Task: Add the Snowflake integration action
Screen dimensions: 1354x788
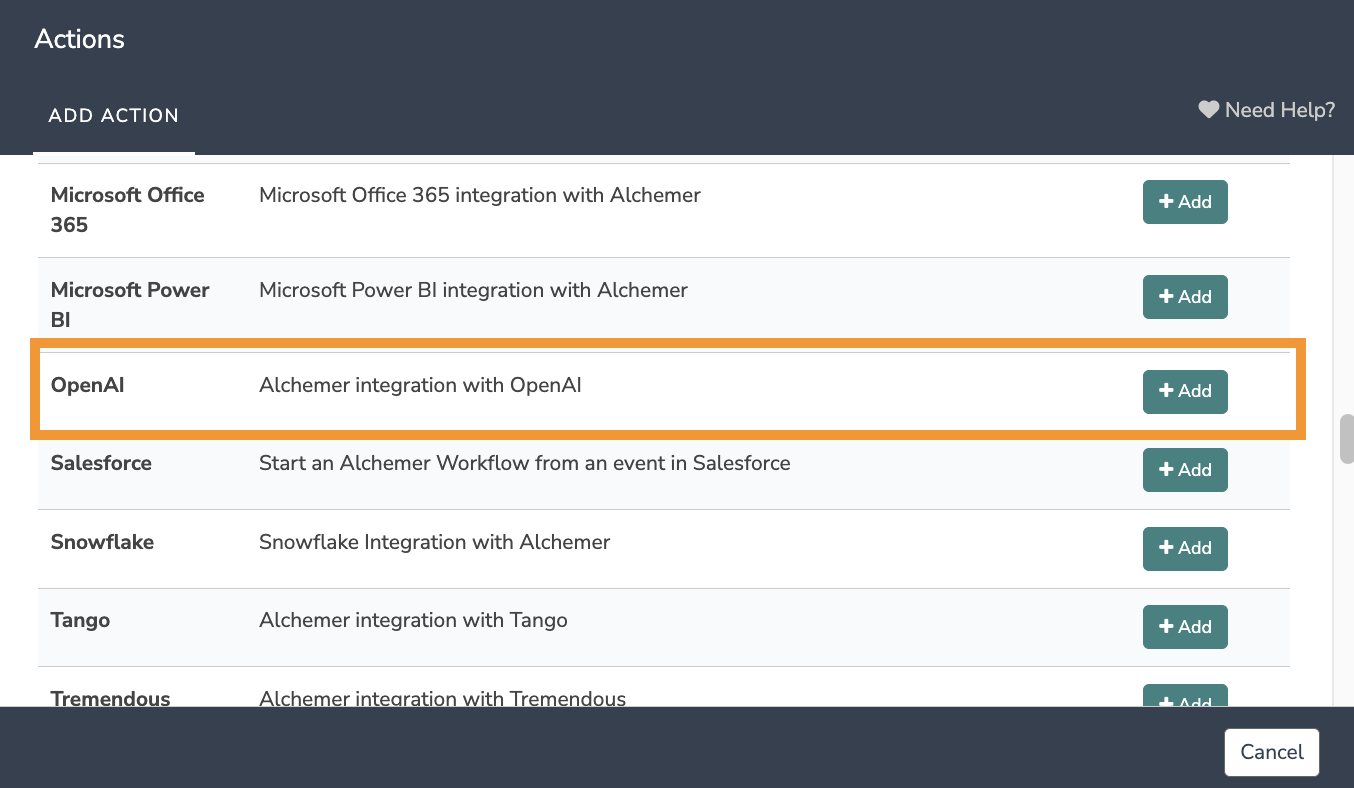Action: point(1185,548)
